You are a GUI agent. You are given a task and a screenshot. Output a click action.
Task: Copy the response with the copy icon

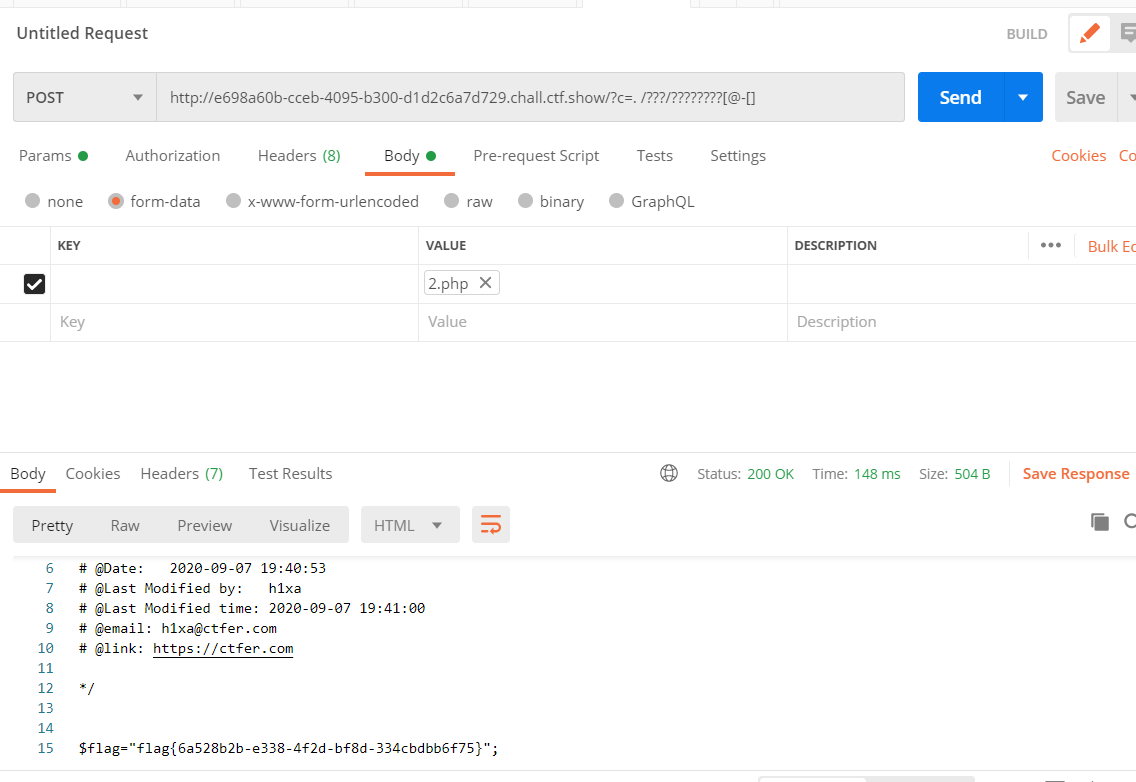[x=1099, y=522]
